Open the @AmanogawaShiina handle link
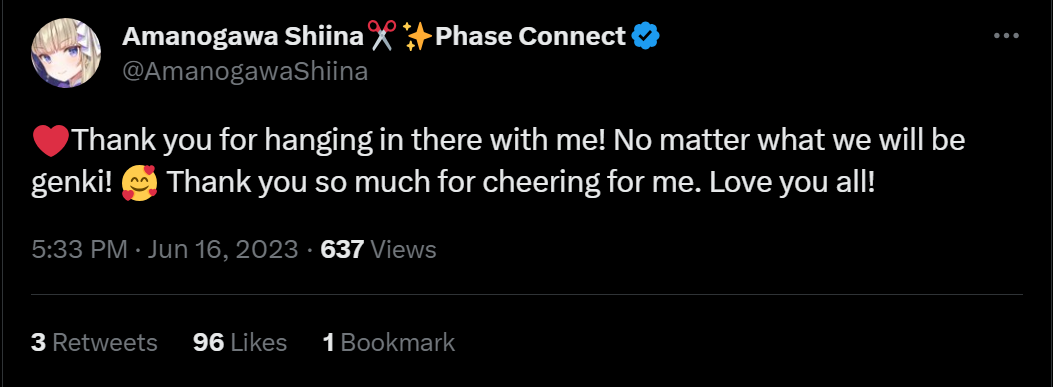This screenshot has width=1053, height=387. click(x=244, y=71)
